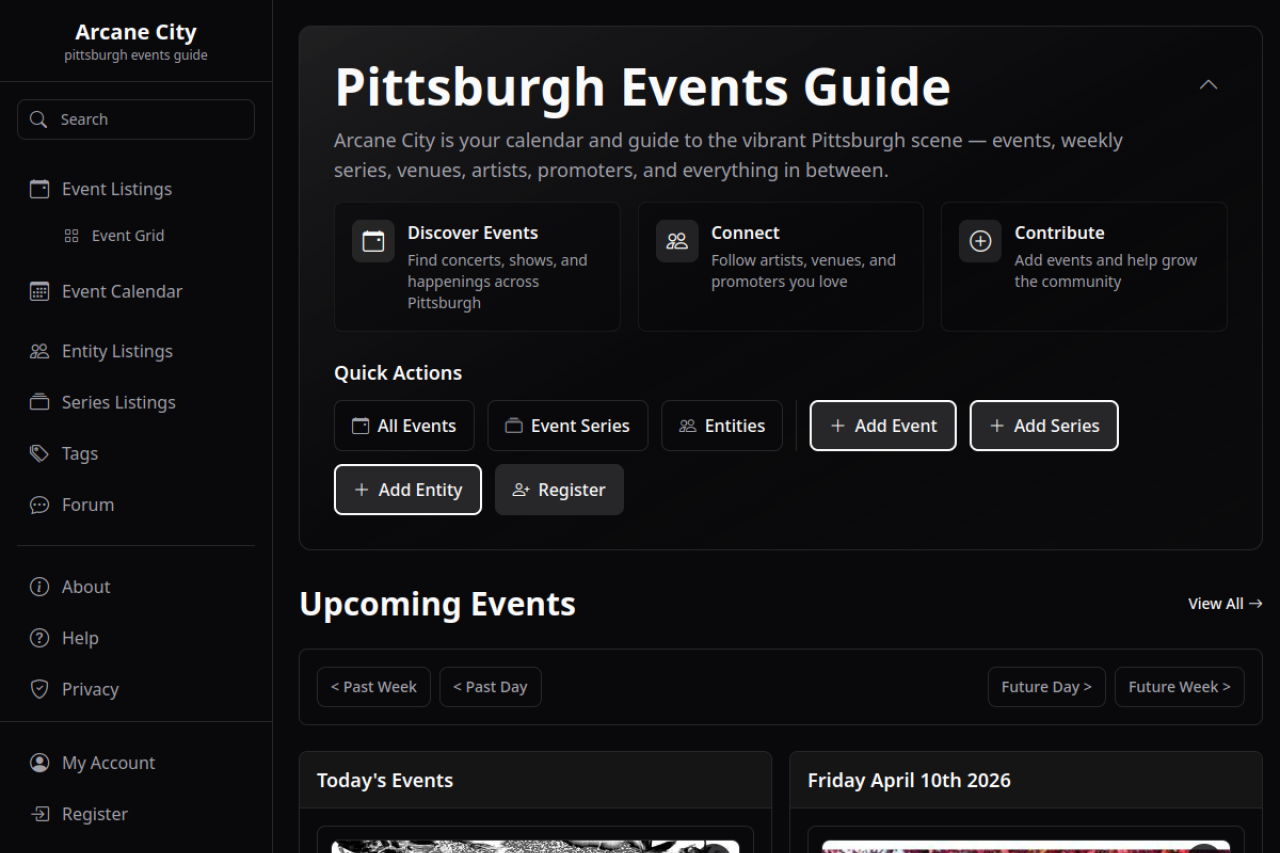Viewport: 1280px width, 853px height.
Task: Click the Event Listings calendar icon
Action: tap(39, 189)
